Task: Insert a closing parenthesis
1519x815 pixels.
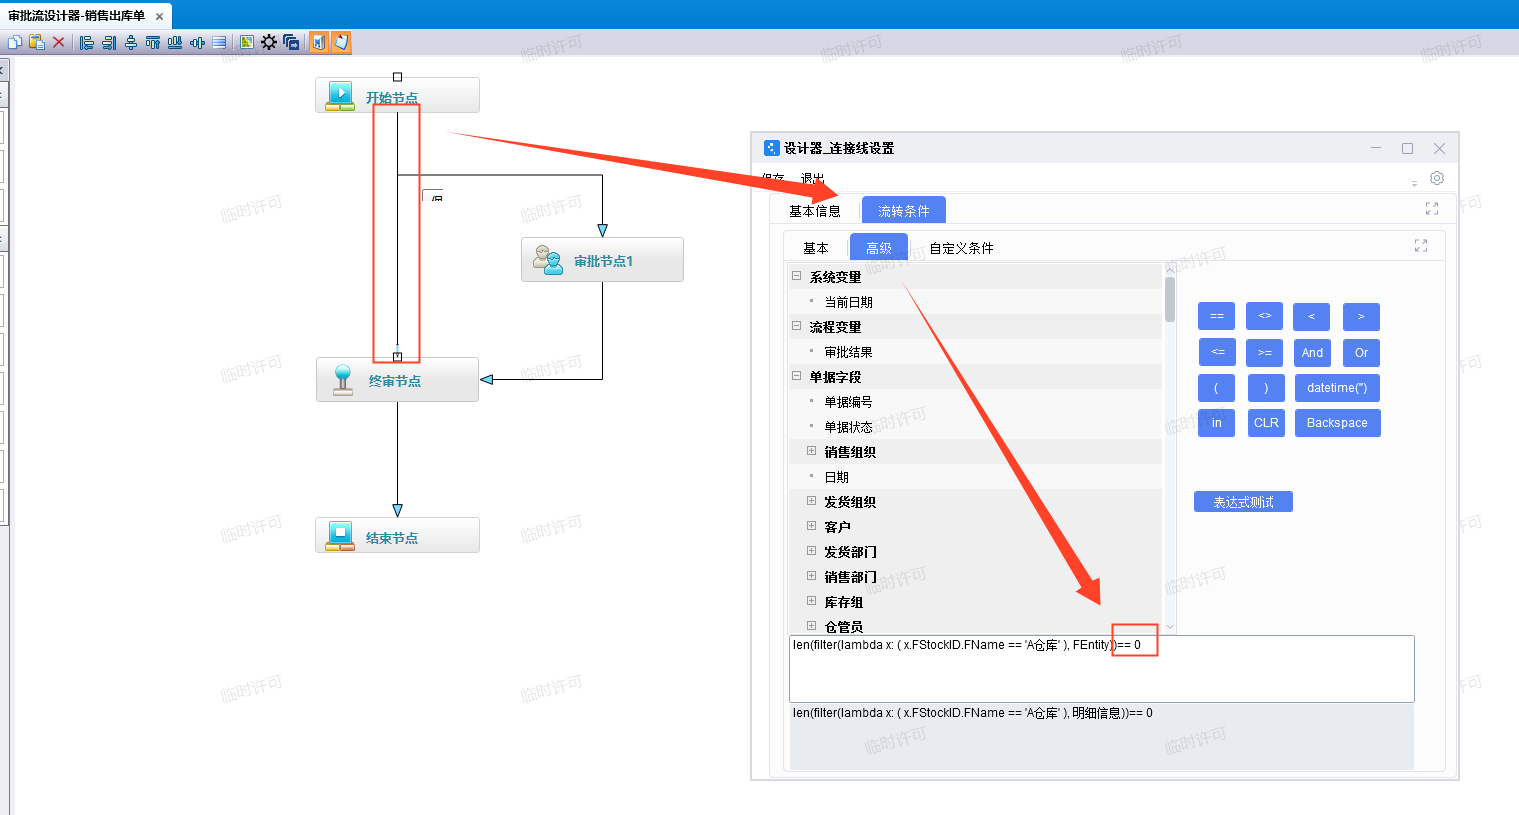Action: tap(1265, 388)
